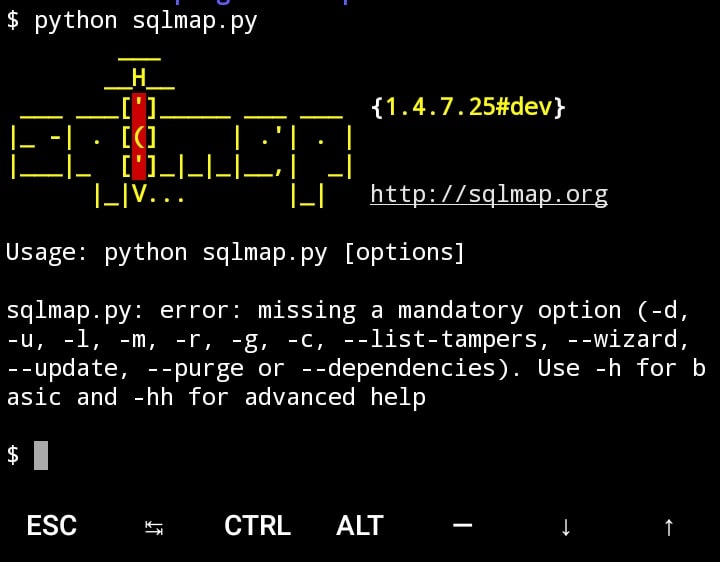This screenshot has width=720, height=562.
Task: Click the '--purge' option text
Action: pyautogui.click(x=195, y=369)
